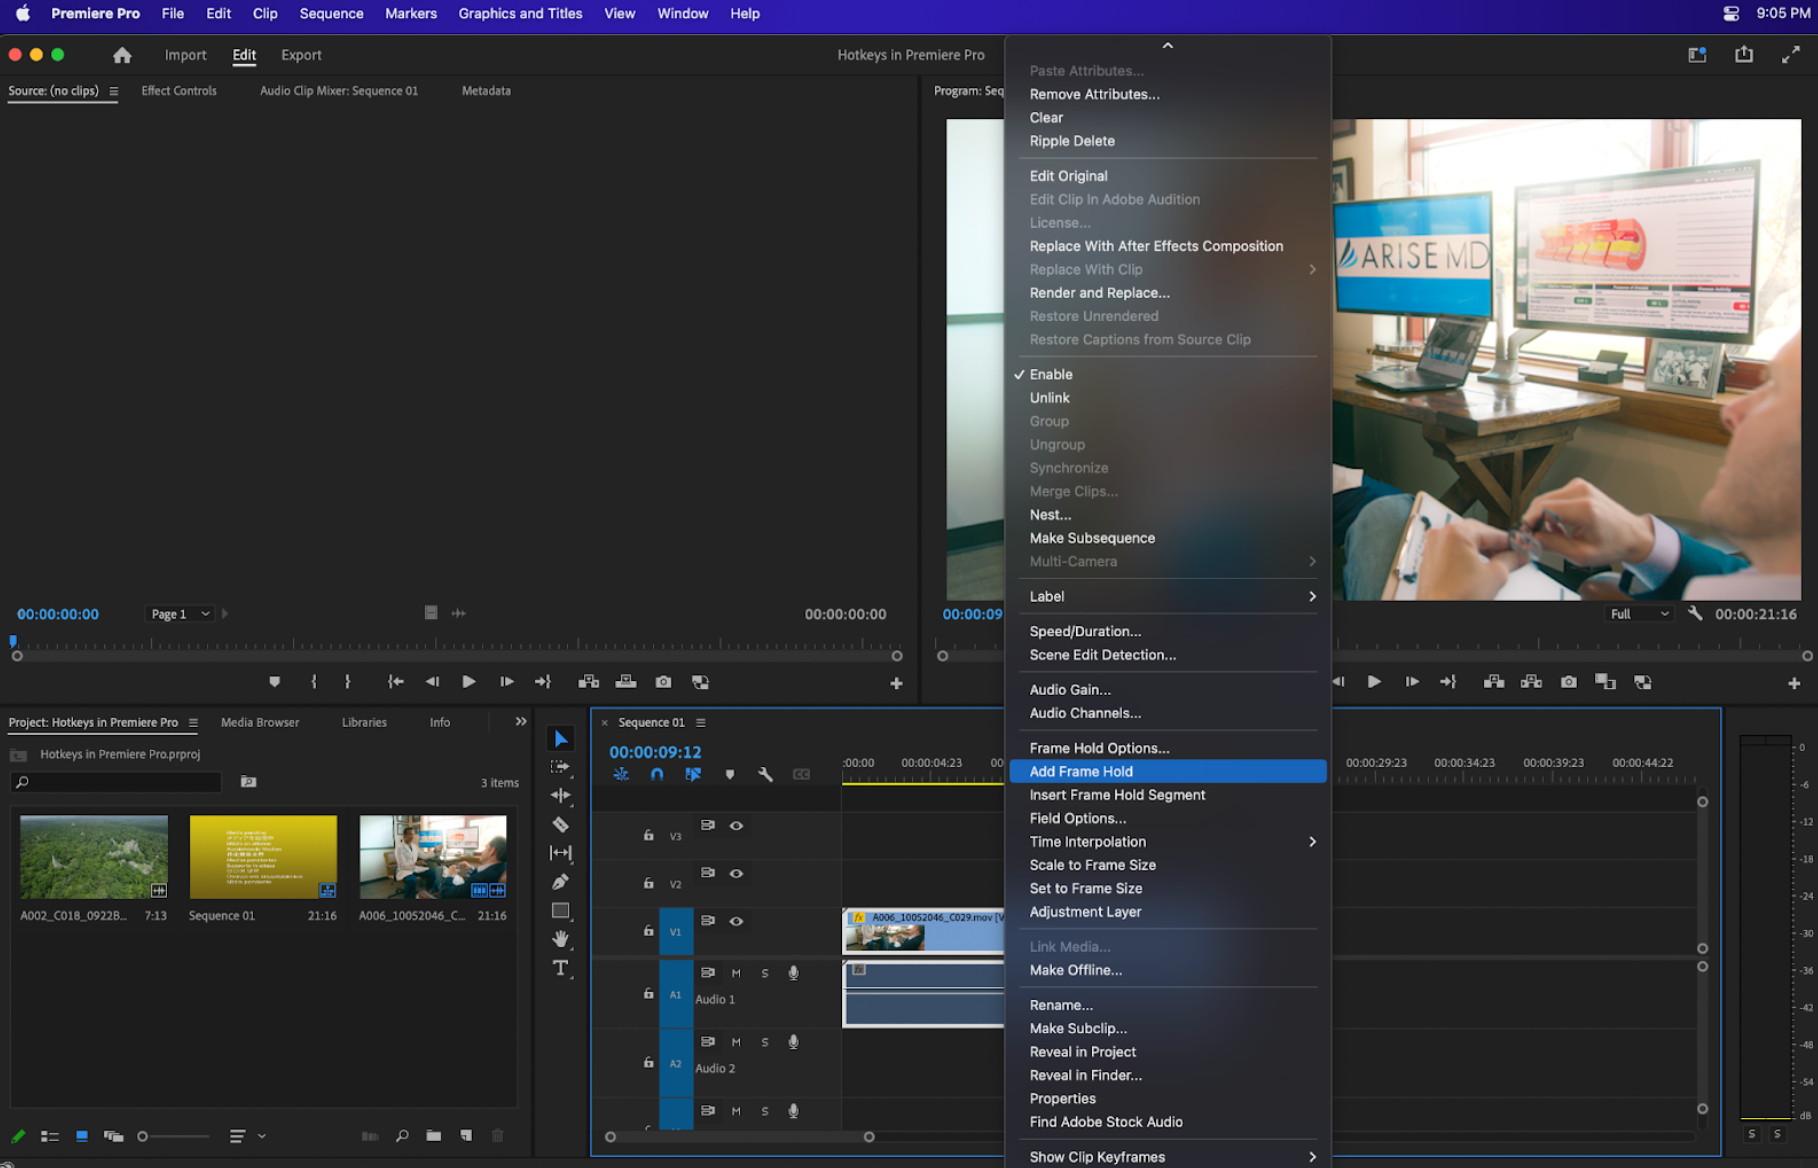
Task: Select the Type tool
Action: click(560, 968)
